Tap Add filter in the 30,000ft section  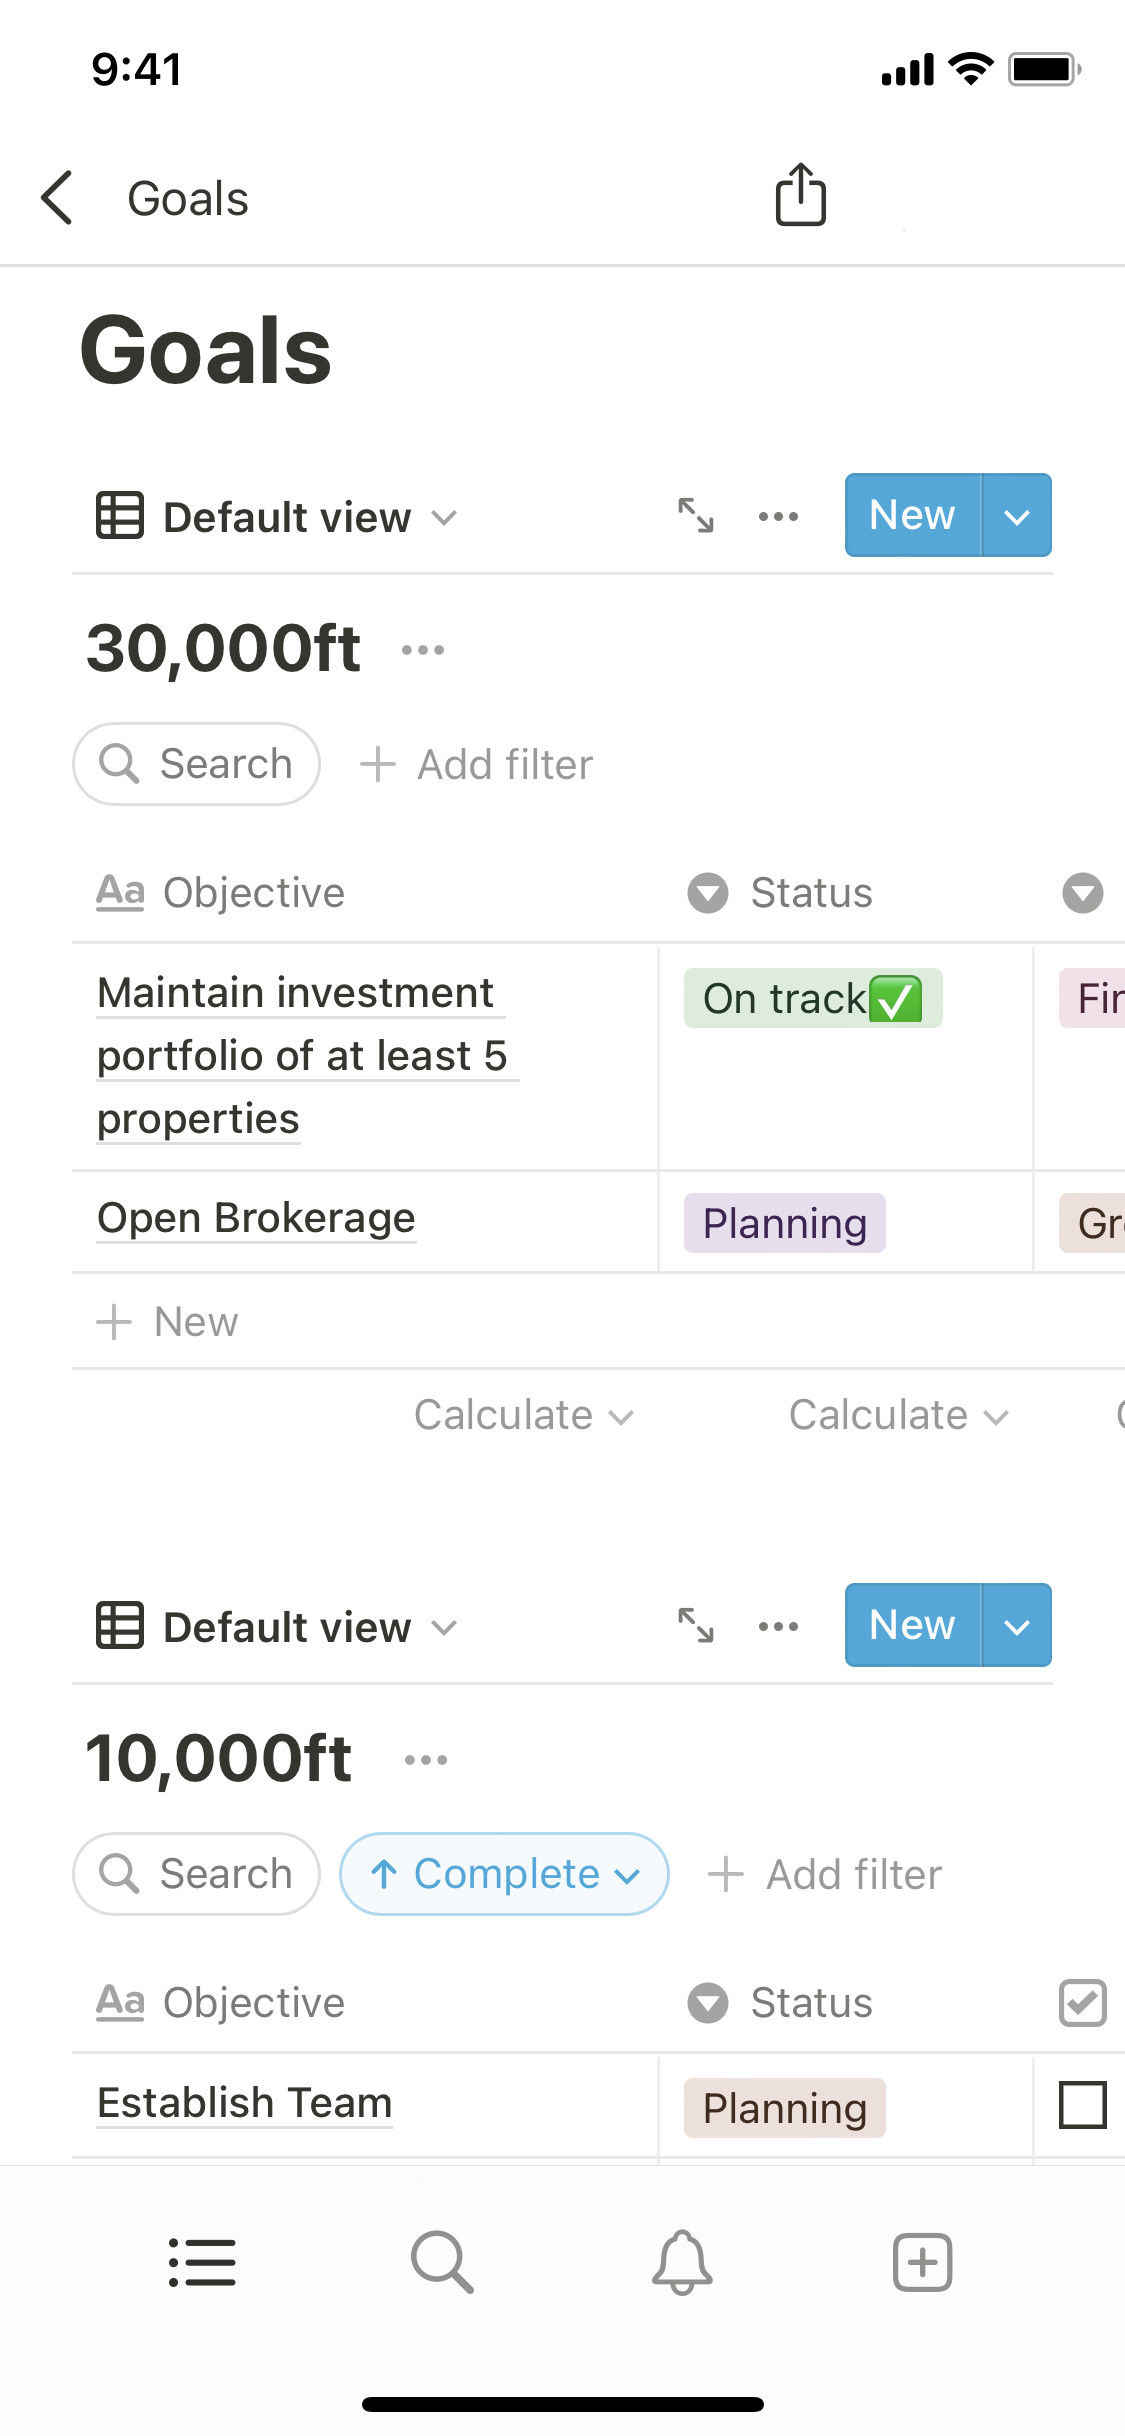pos(477,765)
